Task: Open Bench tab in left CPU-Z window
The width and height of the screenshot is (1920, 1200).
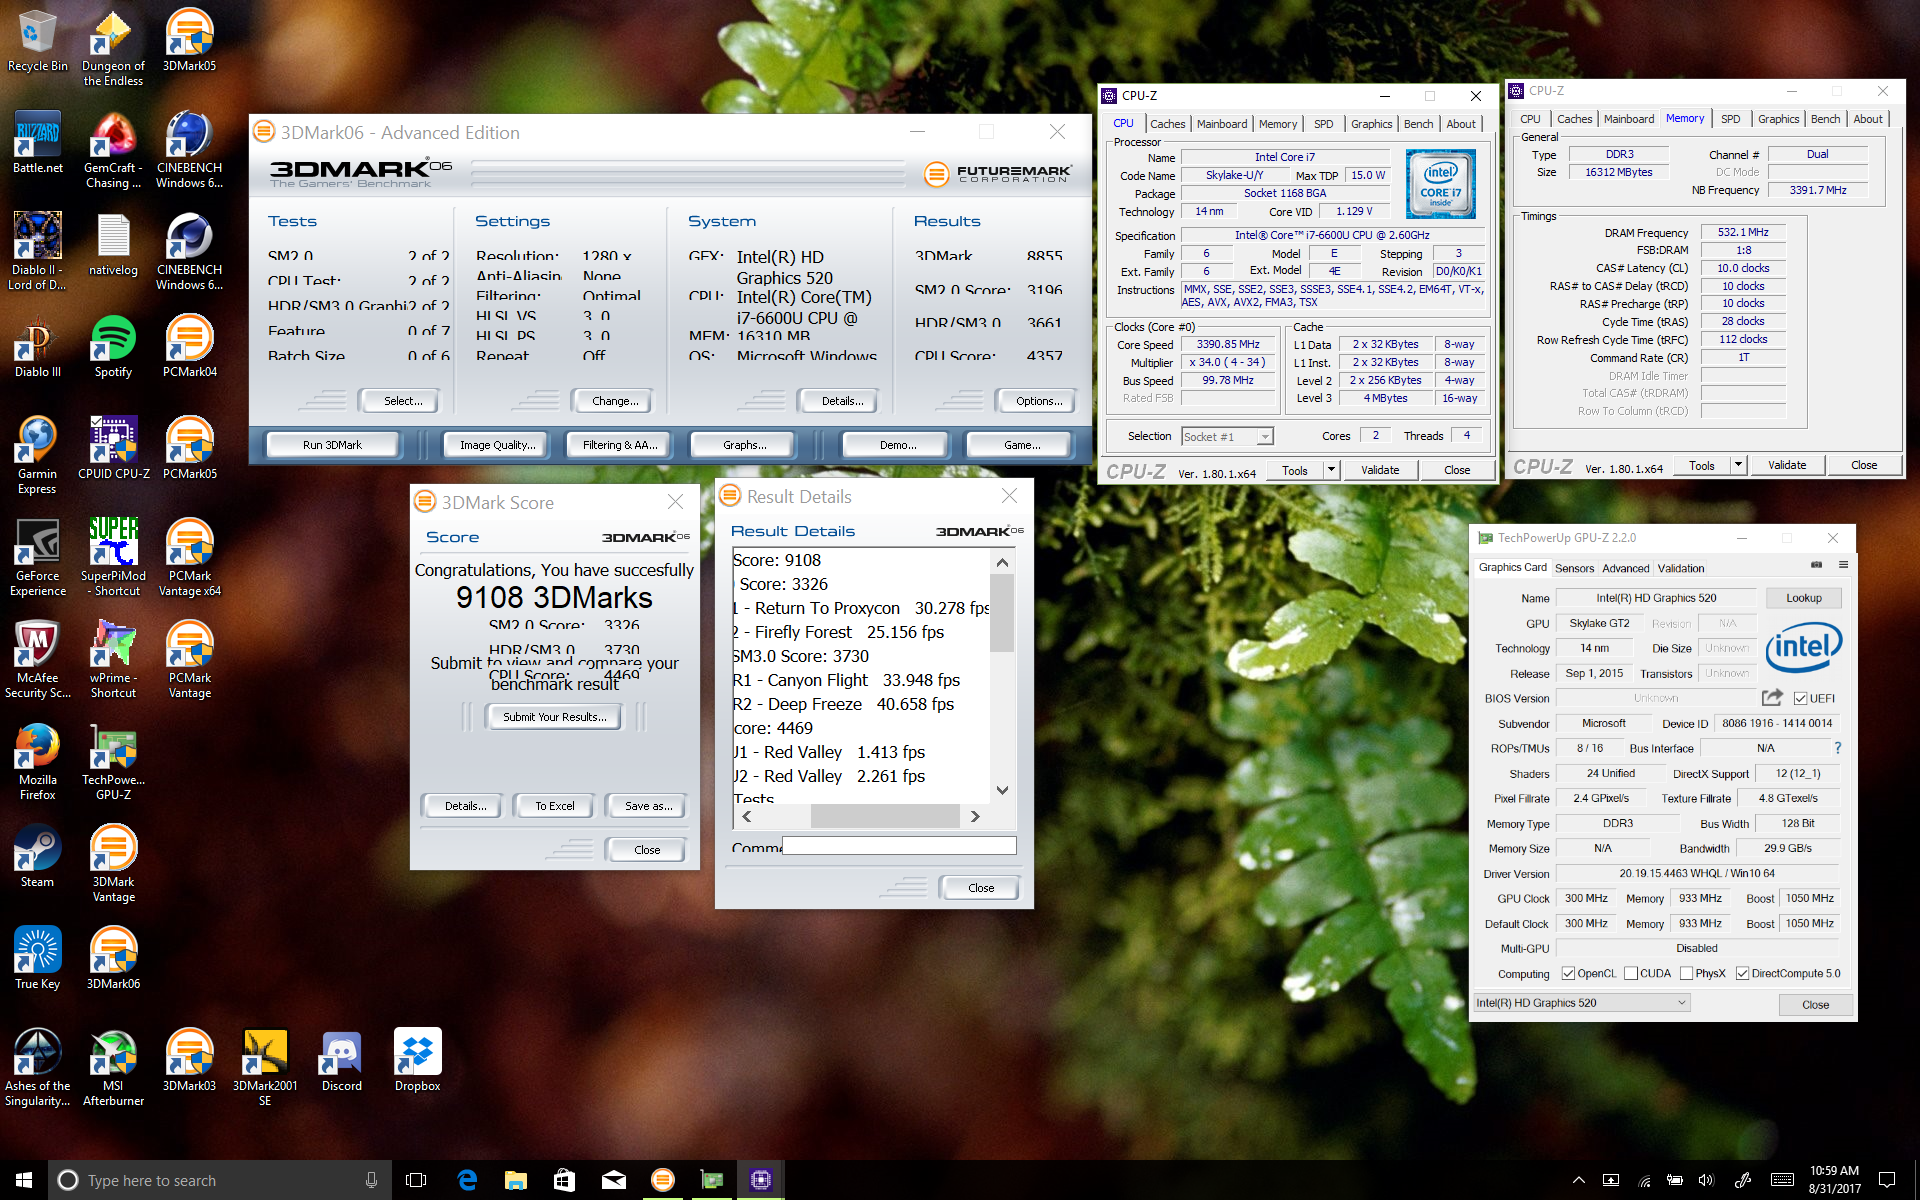Action: click(1418, 124)
